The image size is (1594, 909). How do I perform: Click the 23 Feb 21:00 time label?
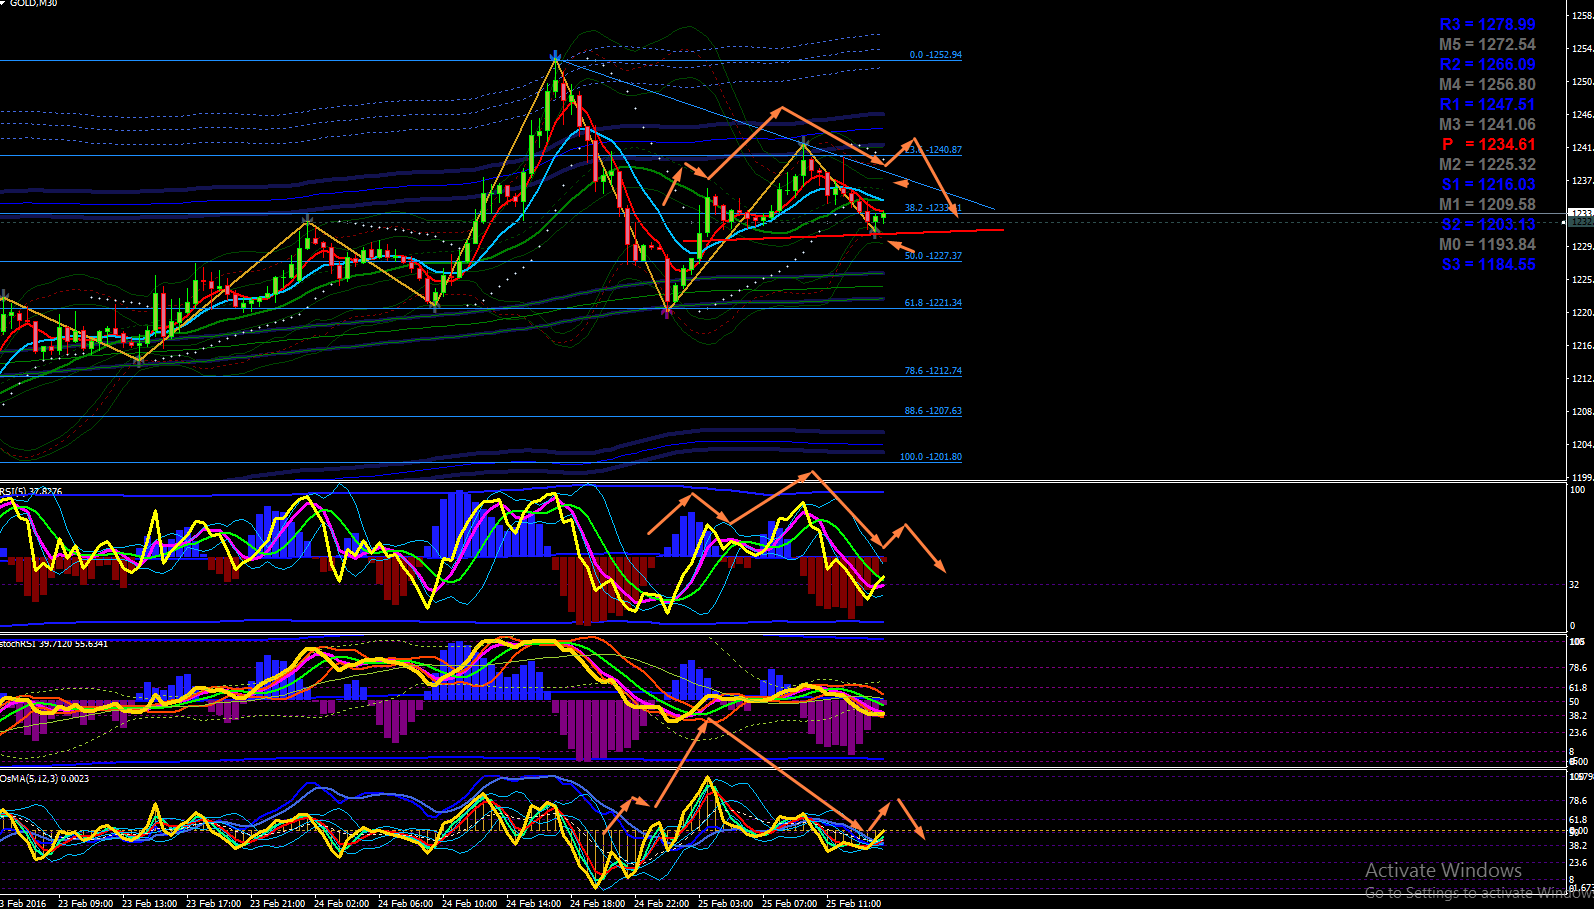click(278, 903)
